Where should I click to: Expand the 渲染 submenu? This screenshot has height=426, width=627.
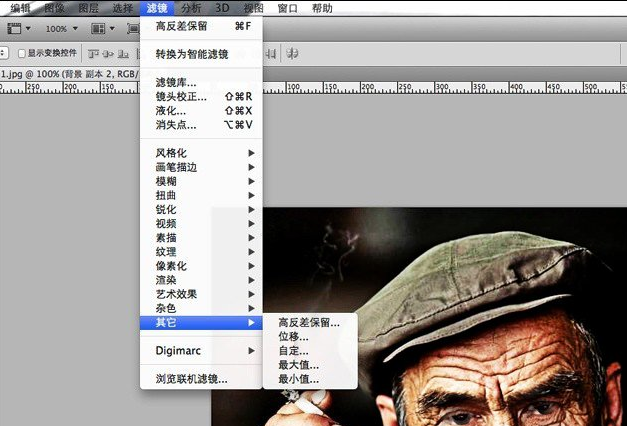201,280
